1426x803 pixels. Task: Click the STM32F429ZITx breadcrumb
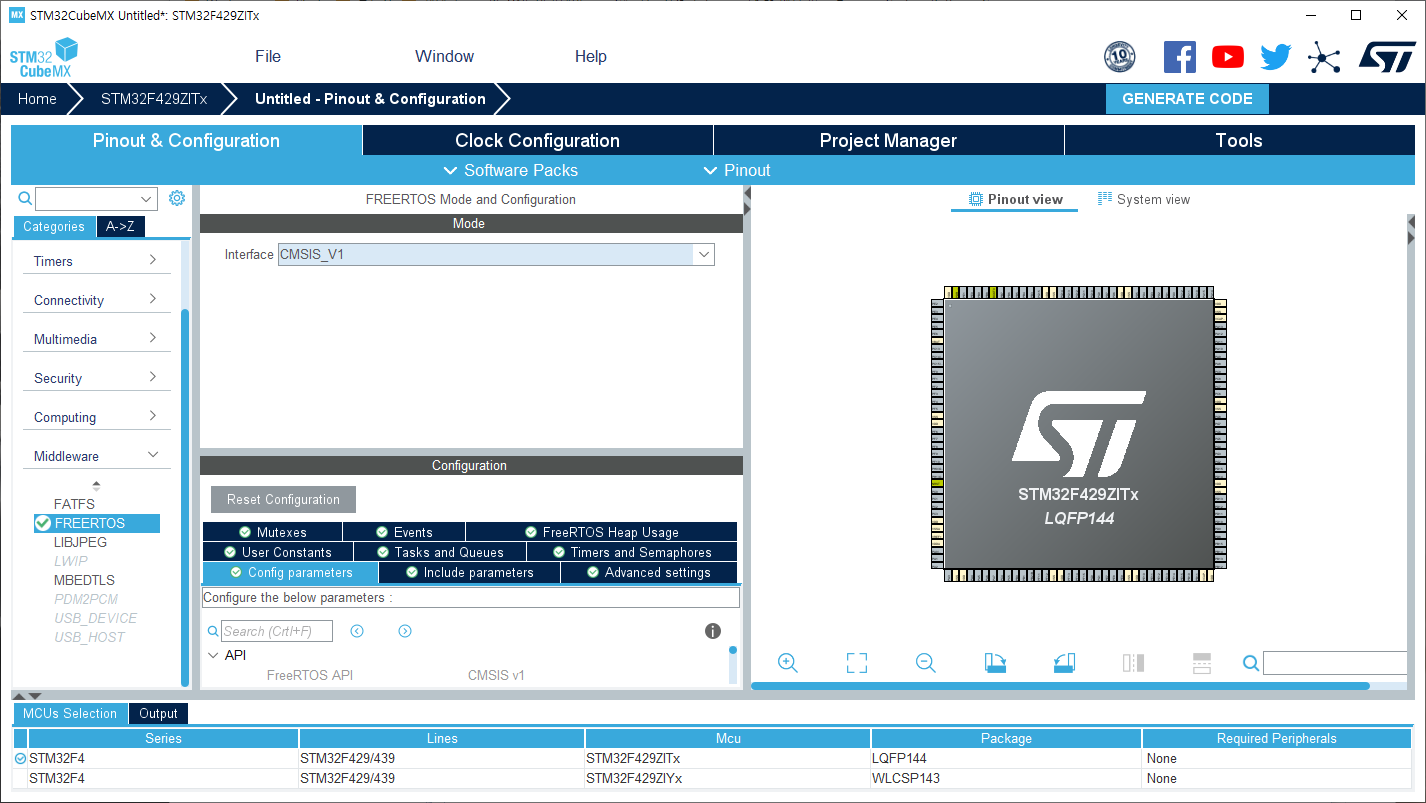point(154,99)
